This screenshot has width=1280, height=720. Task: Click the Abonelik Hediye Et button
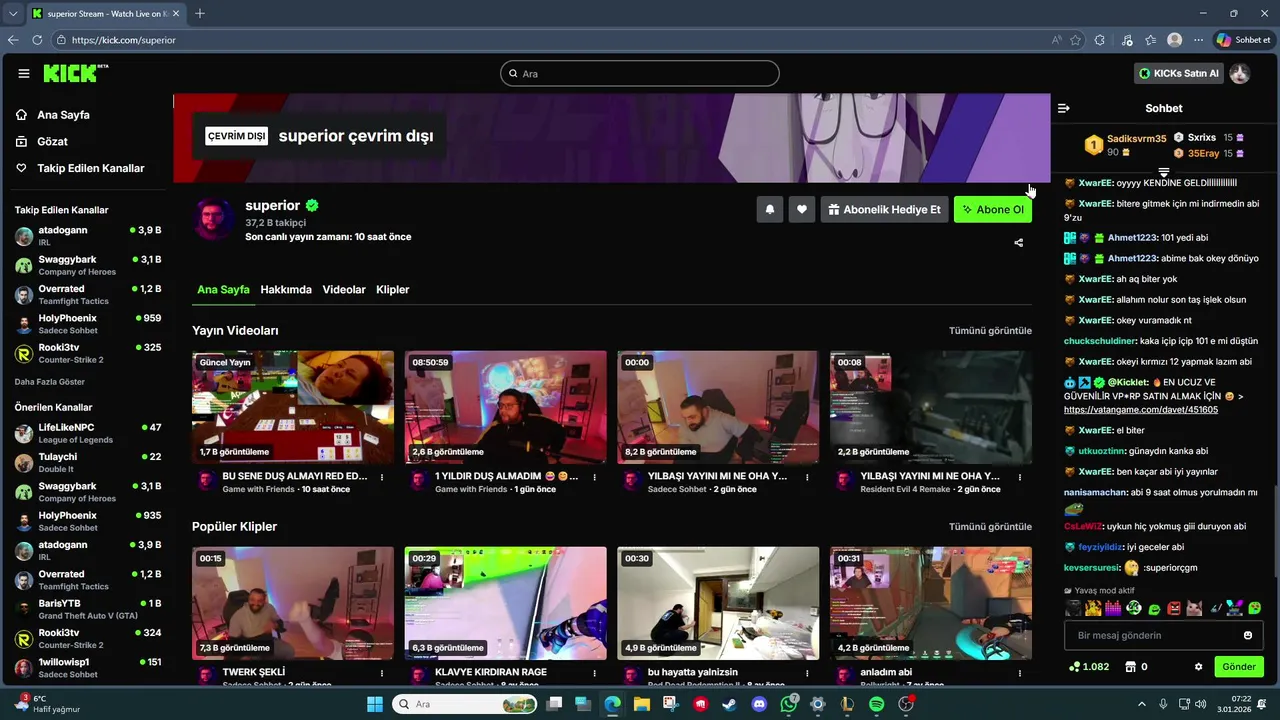[884, 209]
